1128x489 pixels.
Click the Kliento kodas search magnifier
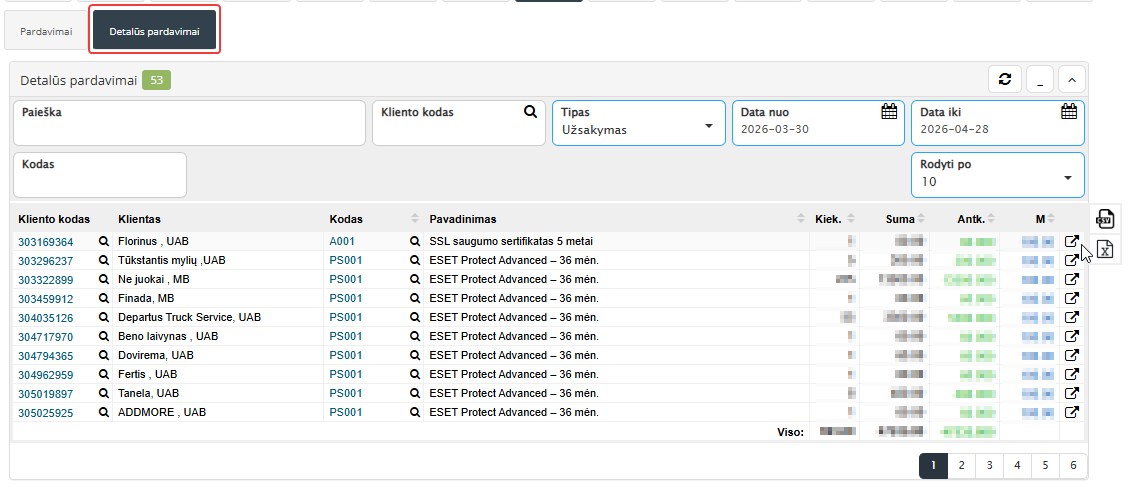click(530, 111)
